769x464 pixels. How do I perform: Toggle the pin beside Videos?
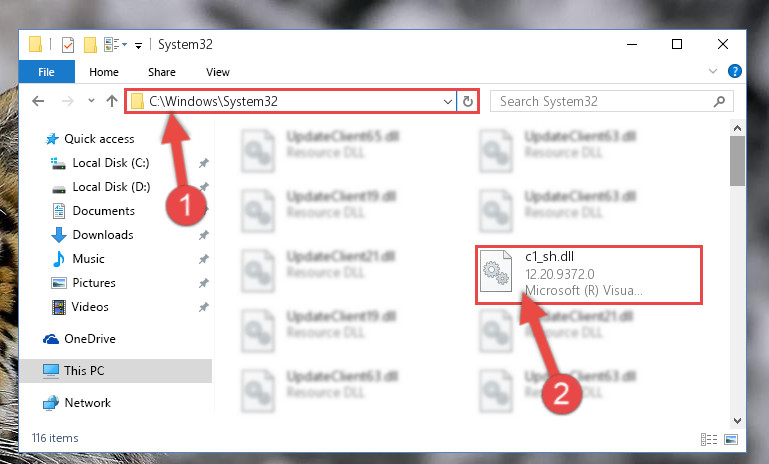(x=204, y=307)
